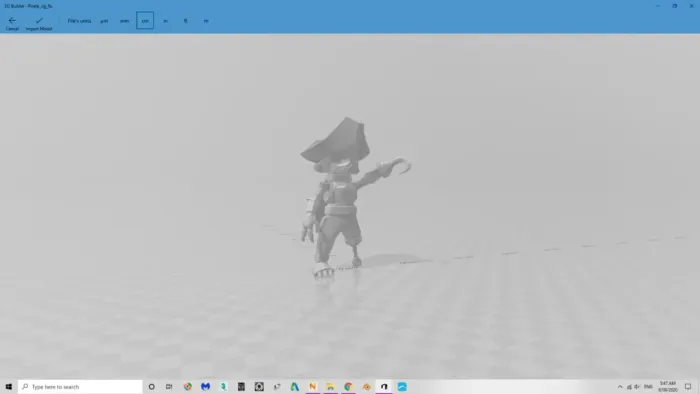This screenshot has width=700, height=394.
Task: Open File Explorer from the taskbar
Action: pyautogui.click(x=330, y=387)
